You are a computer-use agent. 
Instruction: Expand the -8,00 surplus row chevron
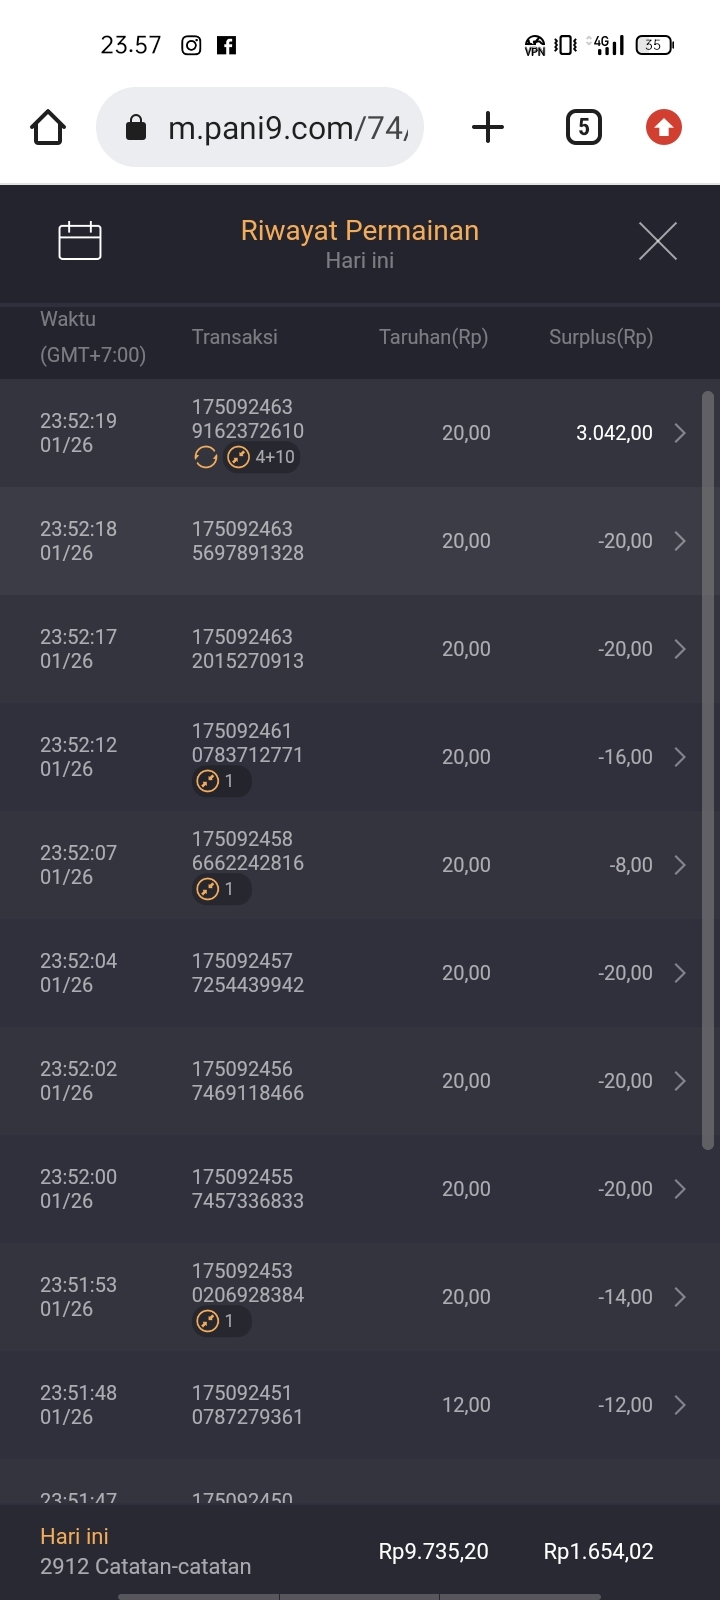[x=680, y=865]
